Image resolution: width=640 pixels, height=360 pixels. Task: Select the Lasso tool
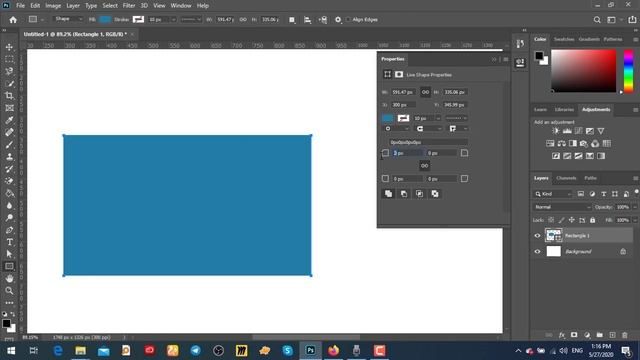coord(9,71)
